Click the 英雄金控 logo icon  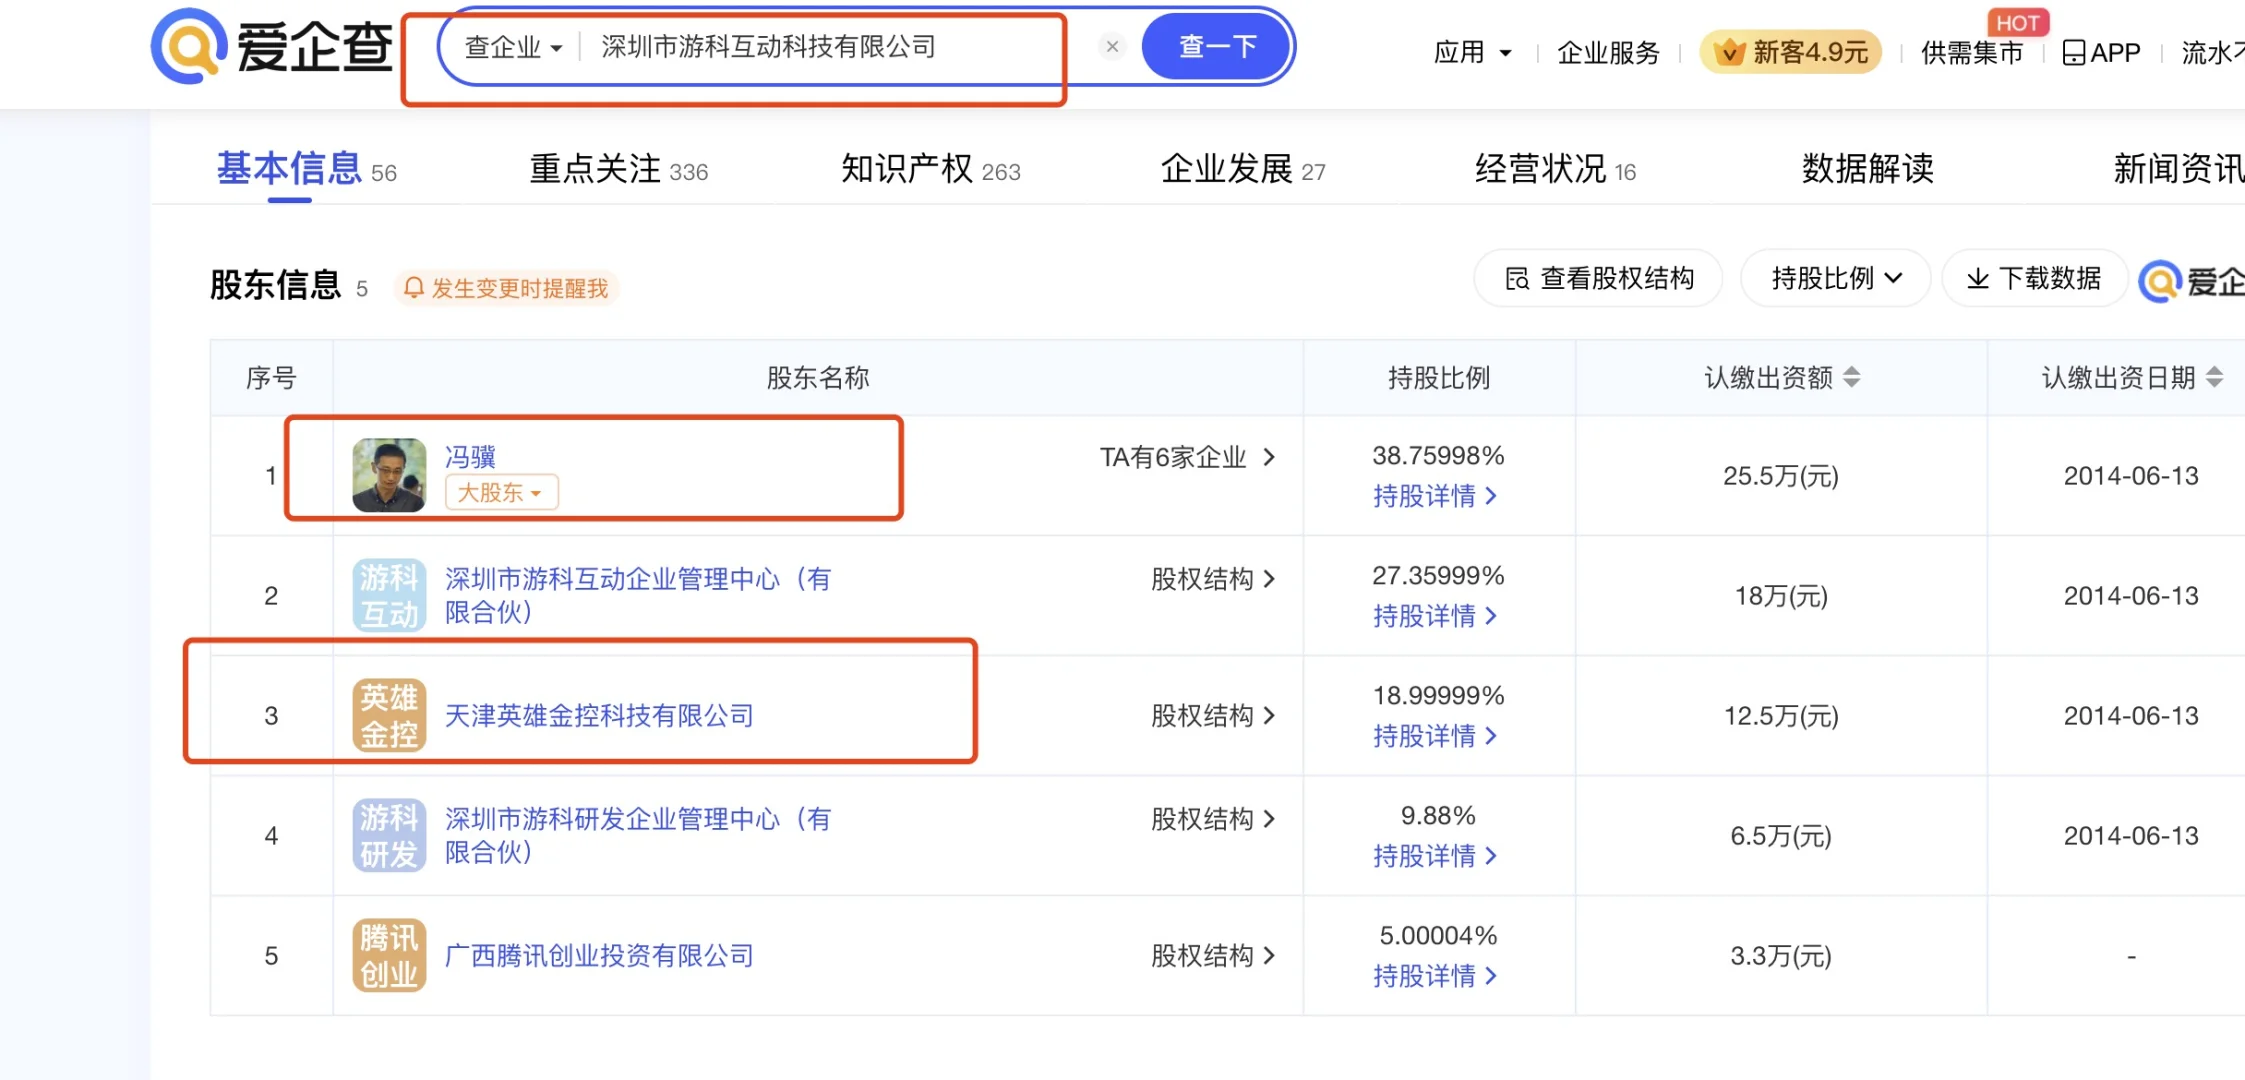389,715
